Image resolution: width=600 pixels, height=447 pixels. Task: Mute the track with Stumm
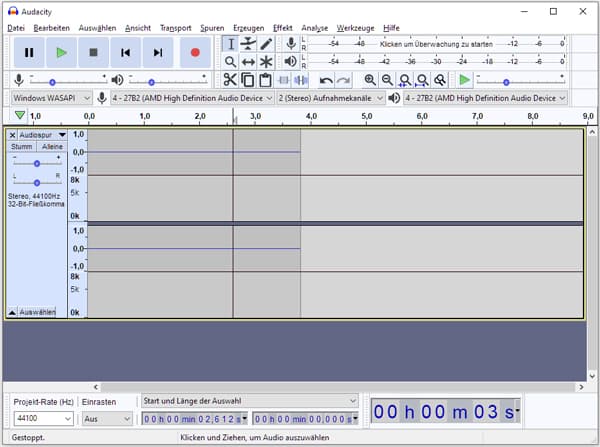(22, 147)
